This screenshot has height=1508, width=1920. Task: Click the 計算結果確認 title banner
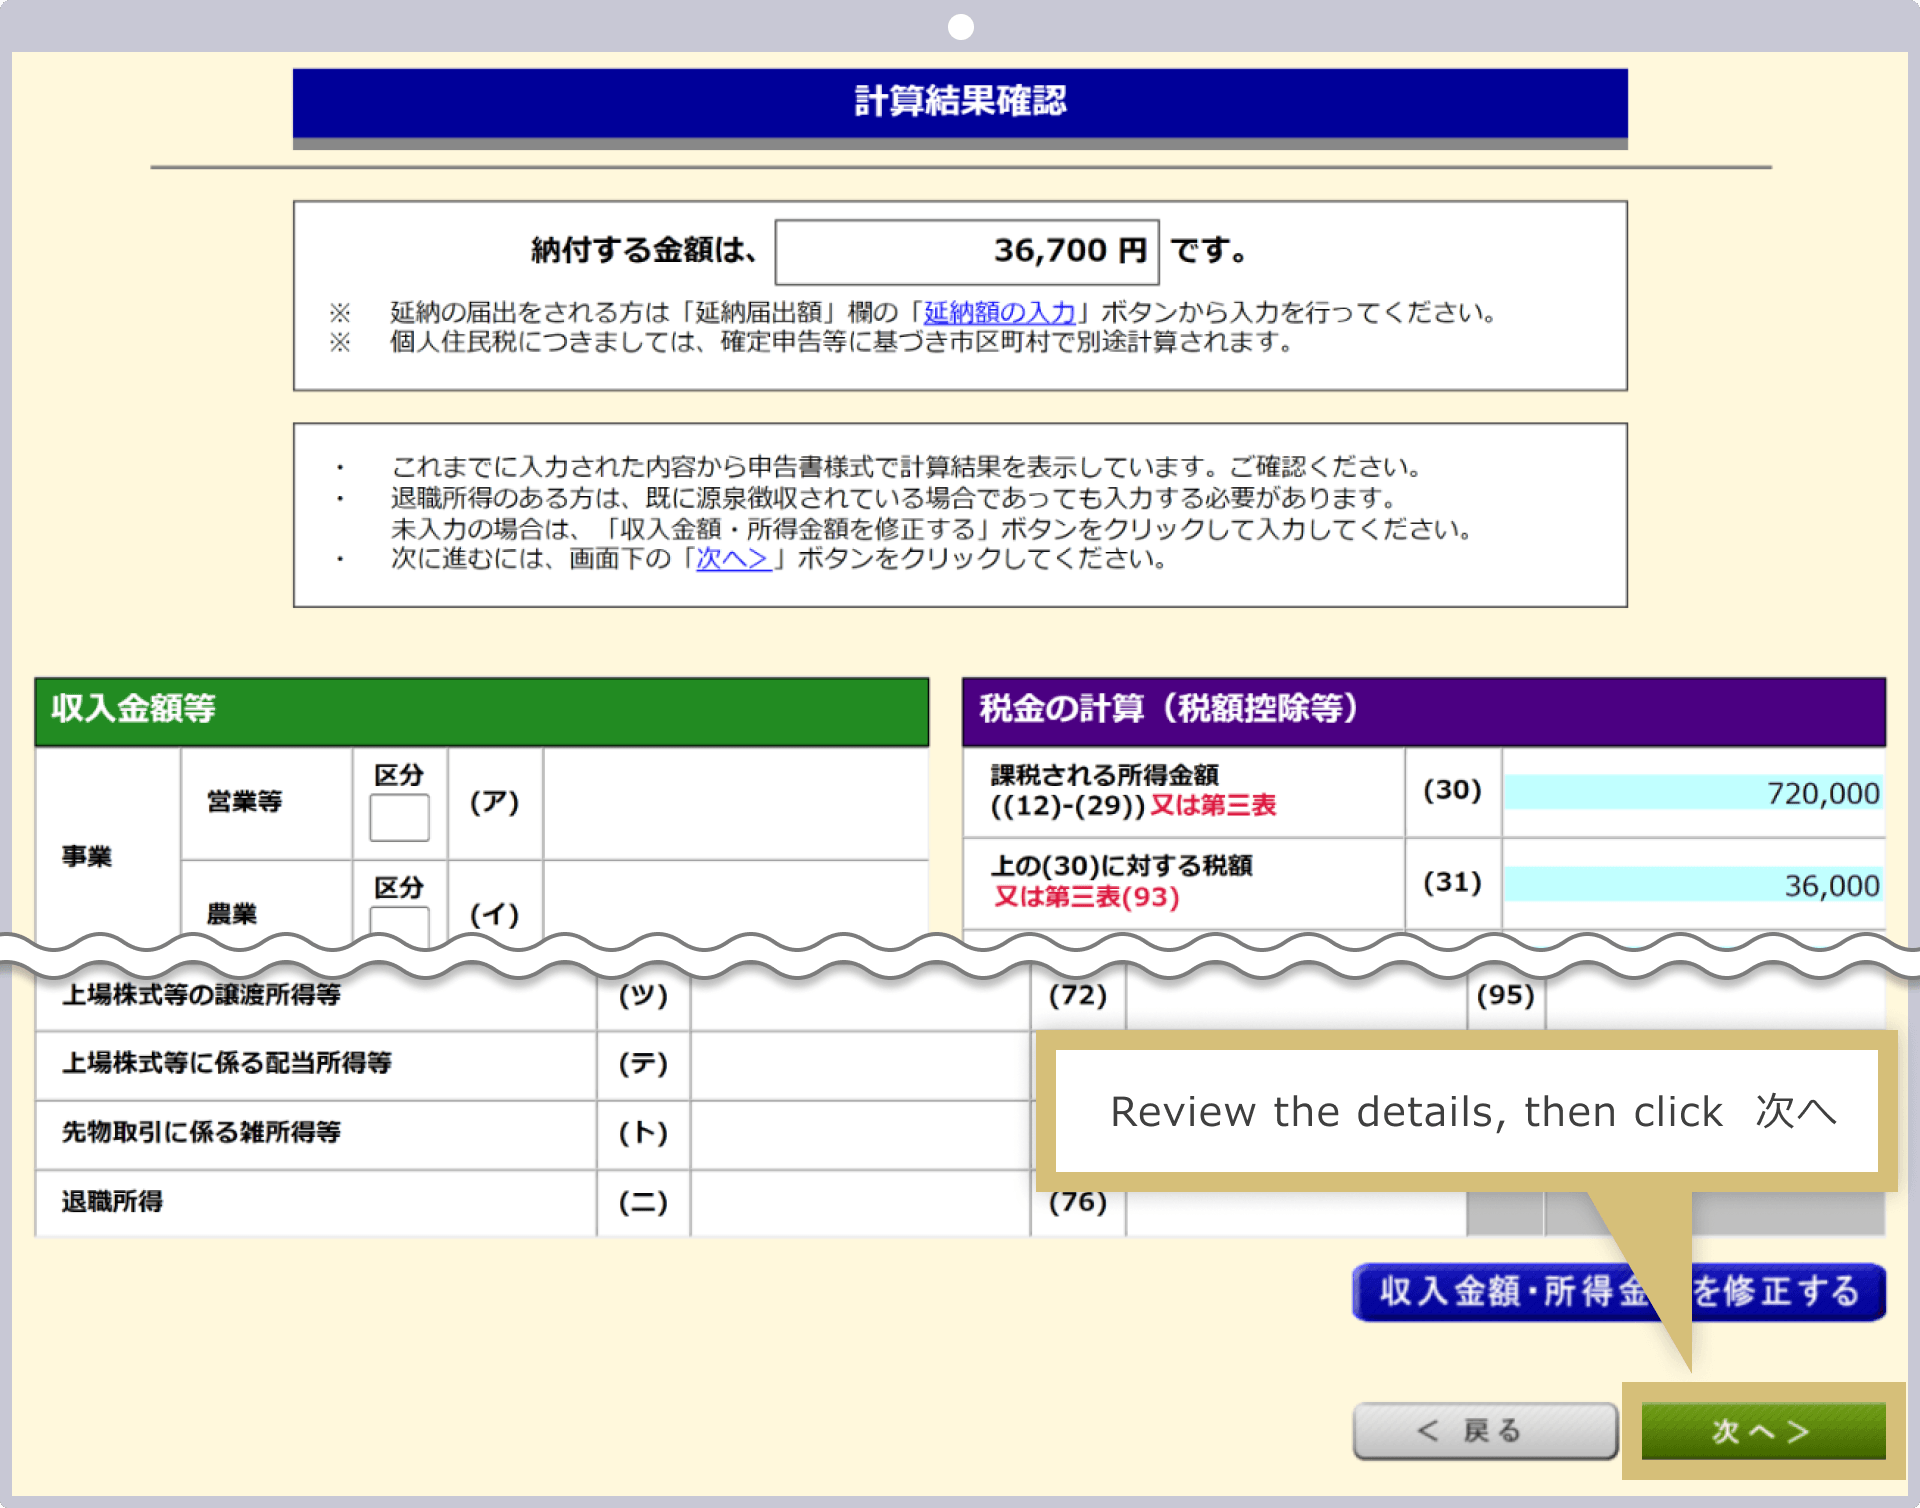click(x=959, y=102)
